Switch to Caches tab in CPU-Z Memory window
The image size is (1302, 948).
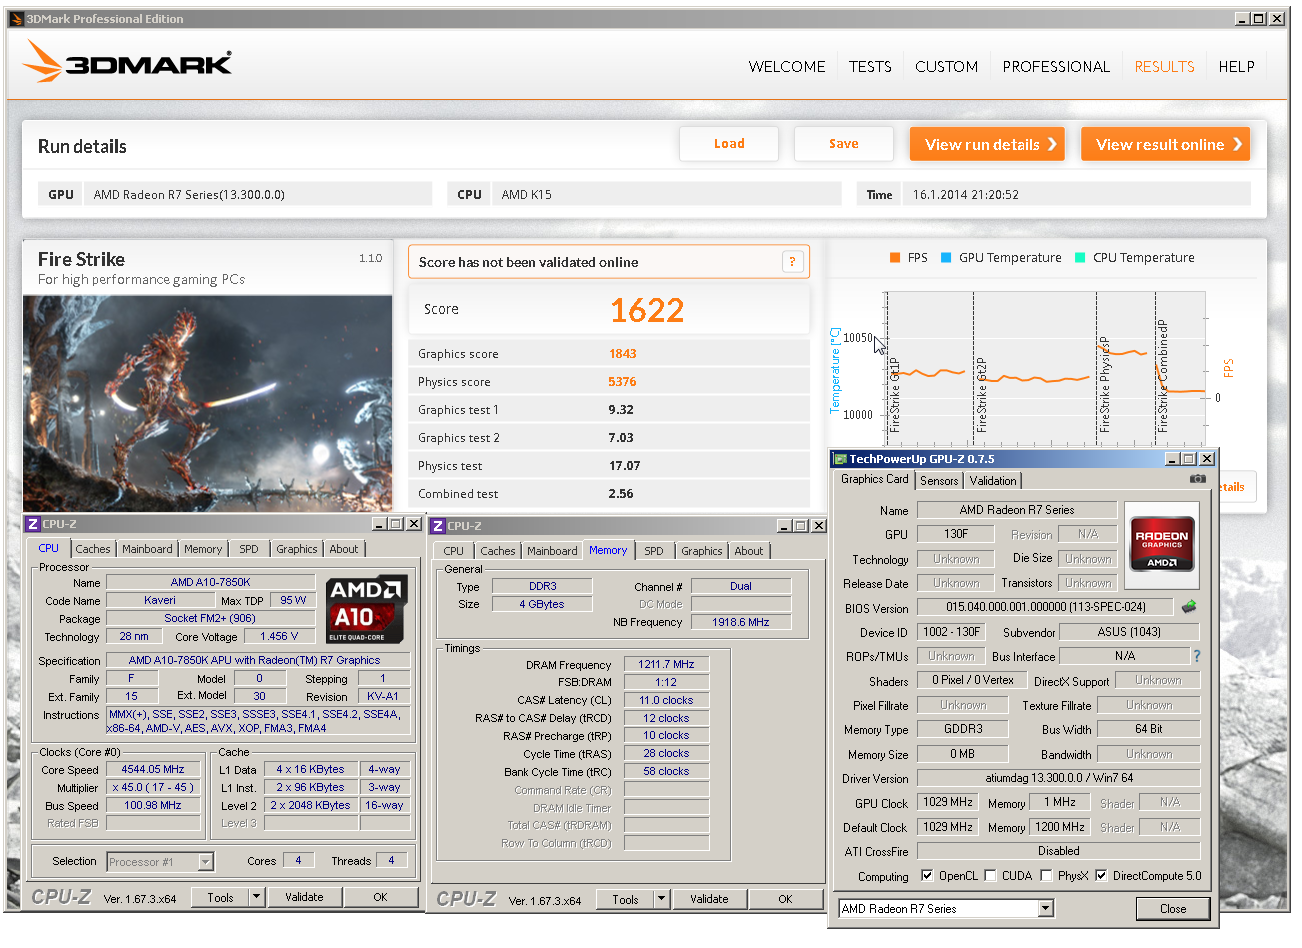pyautogui.click(x=498, y=551)
